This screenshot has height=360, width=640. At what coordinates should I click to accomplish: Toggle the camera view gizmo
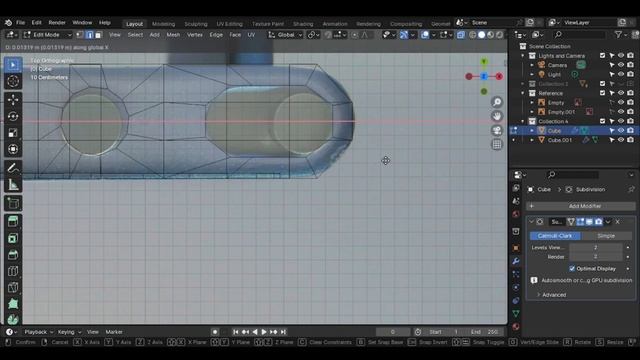tap(497, 130)
